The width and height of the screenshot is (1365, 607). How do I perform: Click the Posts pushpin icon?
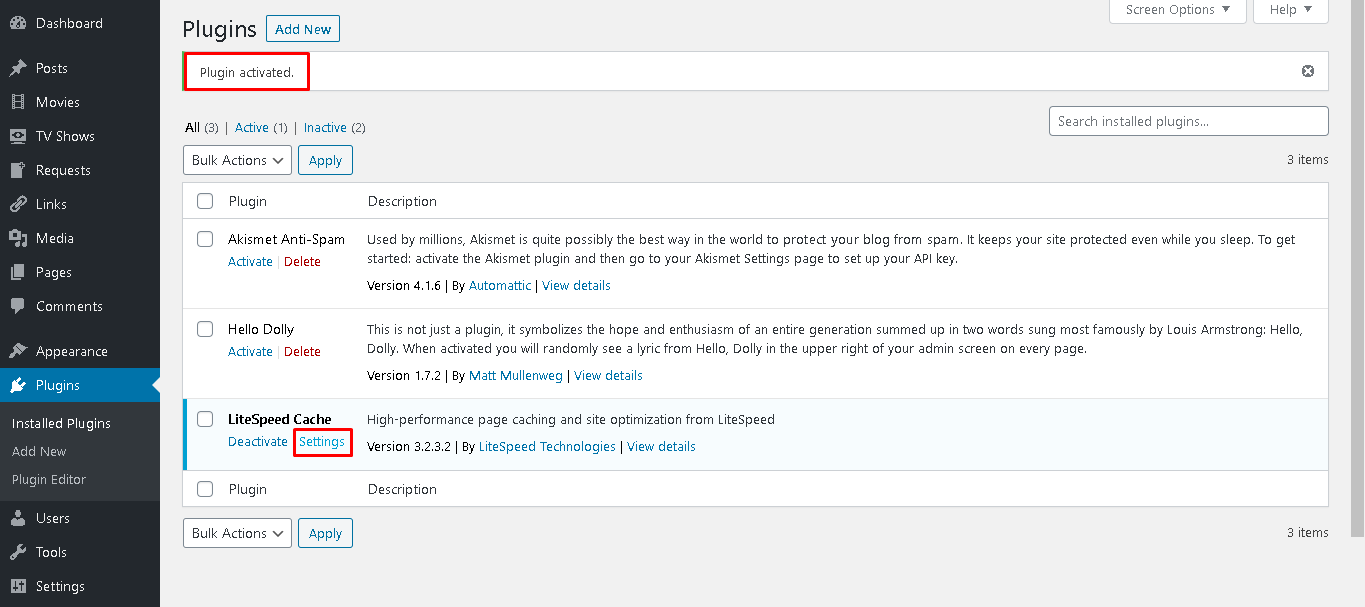[18, 68]
